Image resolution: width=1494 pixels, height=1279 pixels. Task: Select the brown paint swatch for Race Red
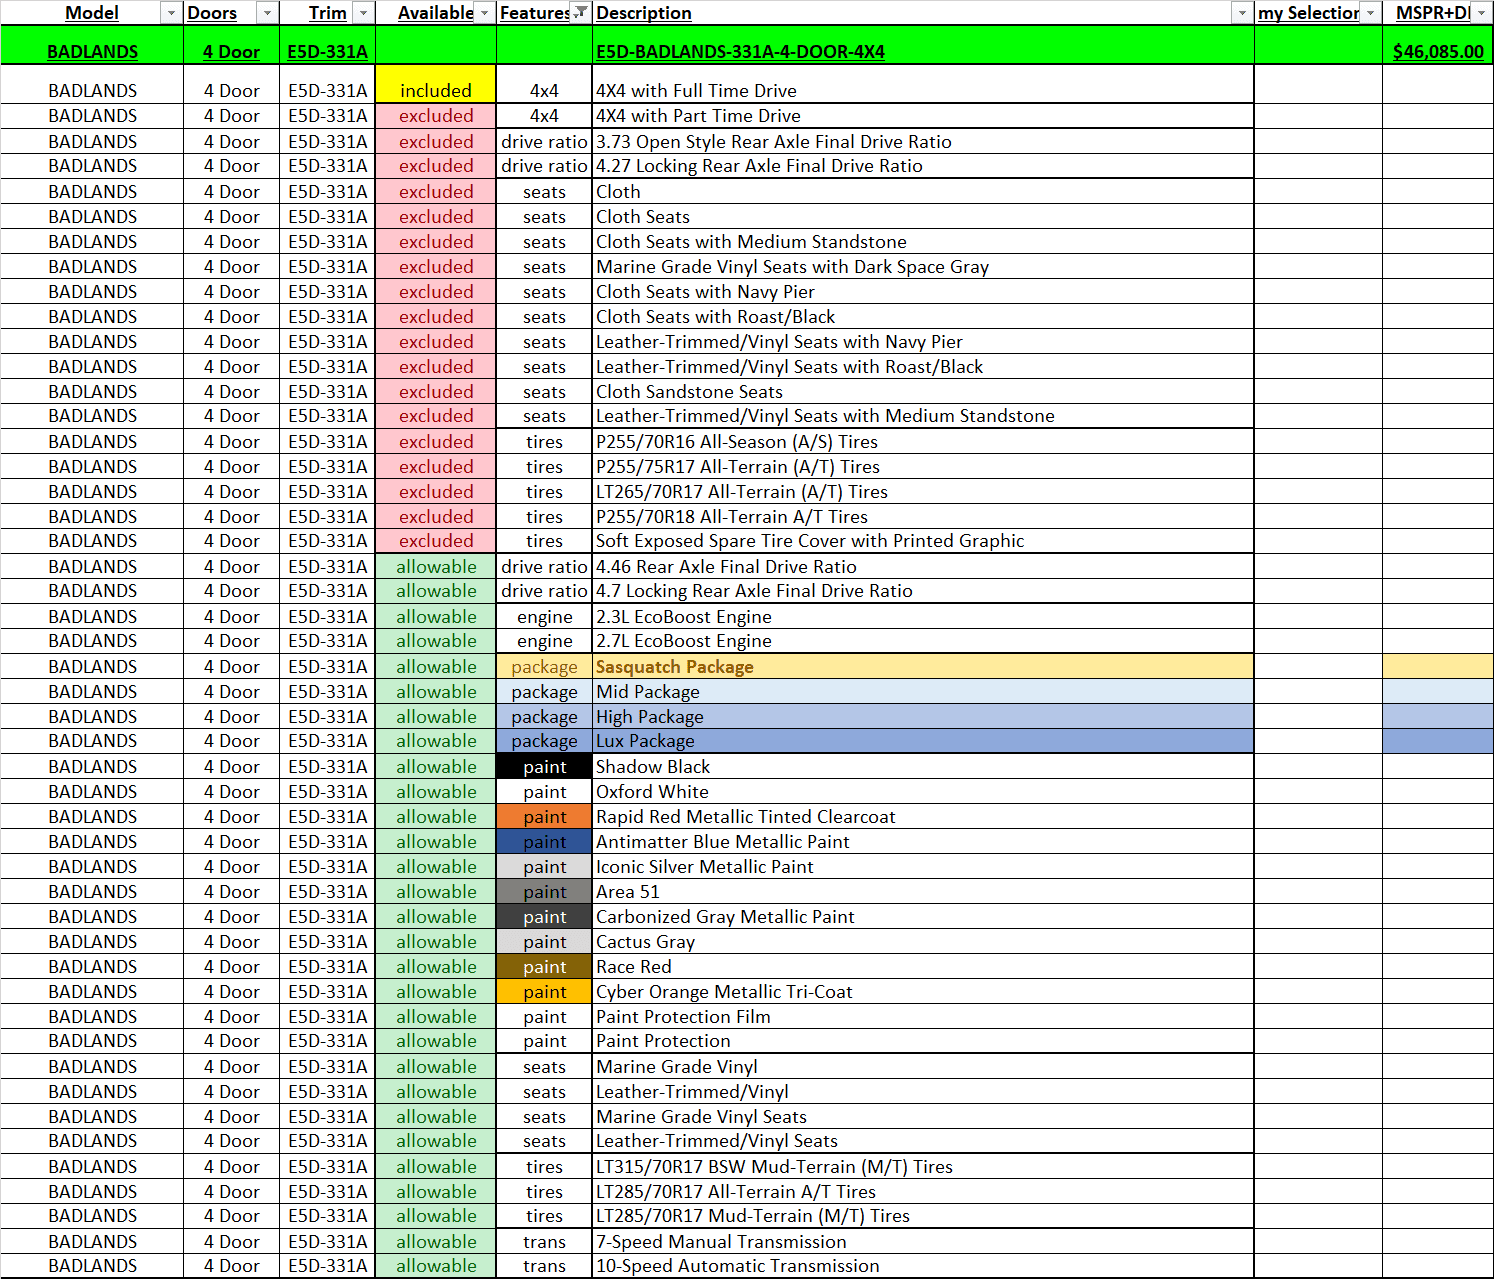pos(545,967)
